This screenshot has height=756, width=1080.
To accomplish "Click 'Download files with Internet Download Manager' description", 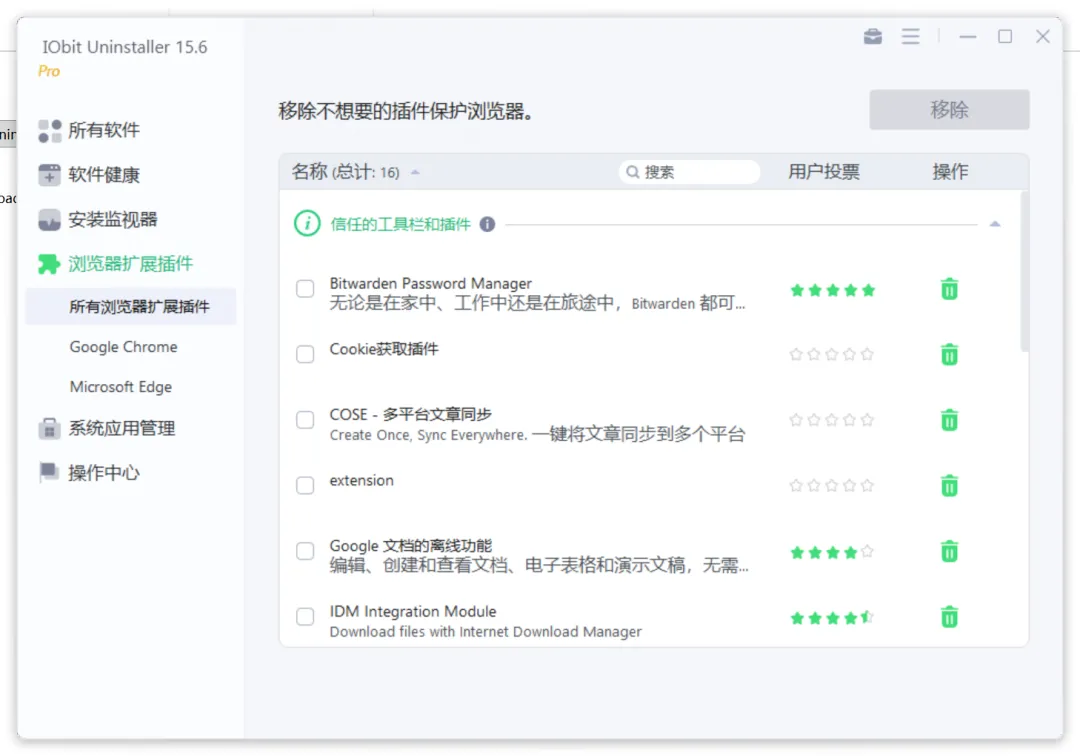I will click(x=486, y=631).
